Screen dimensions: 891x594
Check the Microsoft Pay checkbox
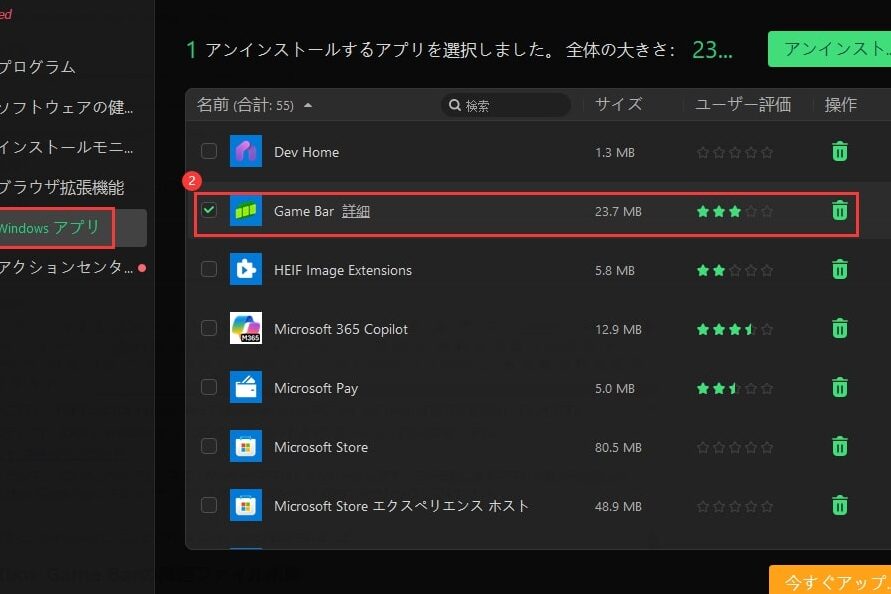(x=209, y=388)
